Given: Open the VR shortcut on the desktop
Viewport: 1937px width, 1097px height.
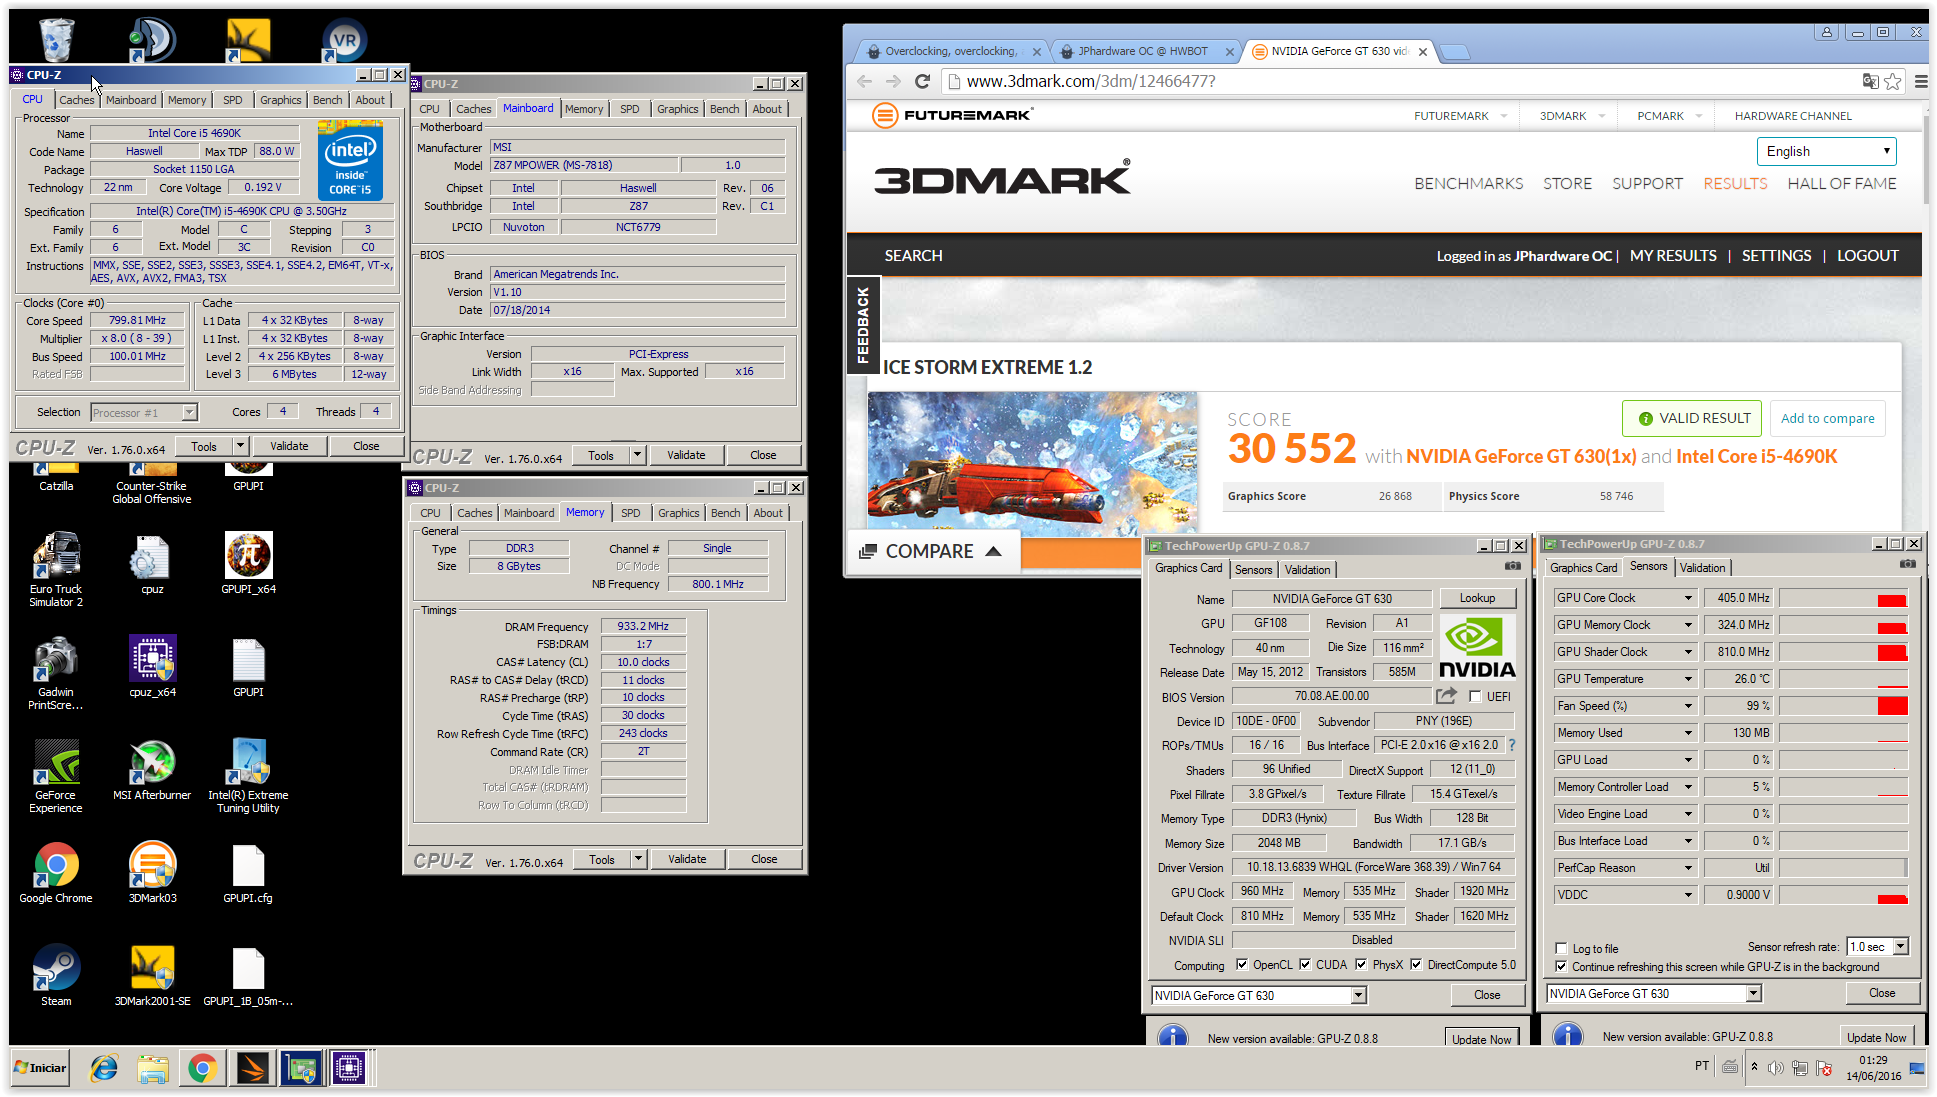Looking at the screenshot, I should point(344,42).
